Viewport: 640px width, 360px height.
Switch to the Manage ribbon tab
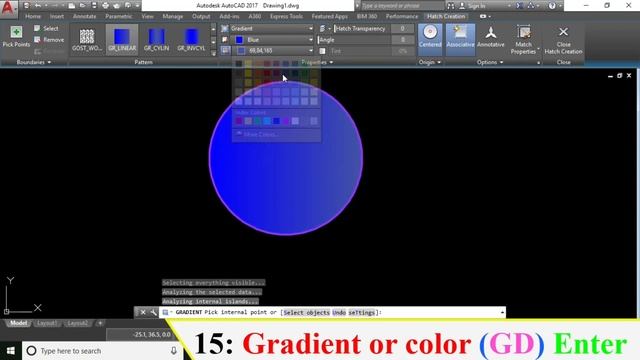pos(173,16)
